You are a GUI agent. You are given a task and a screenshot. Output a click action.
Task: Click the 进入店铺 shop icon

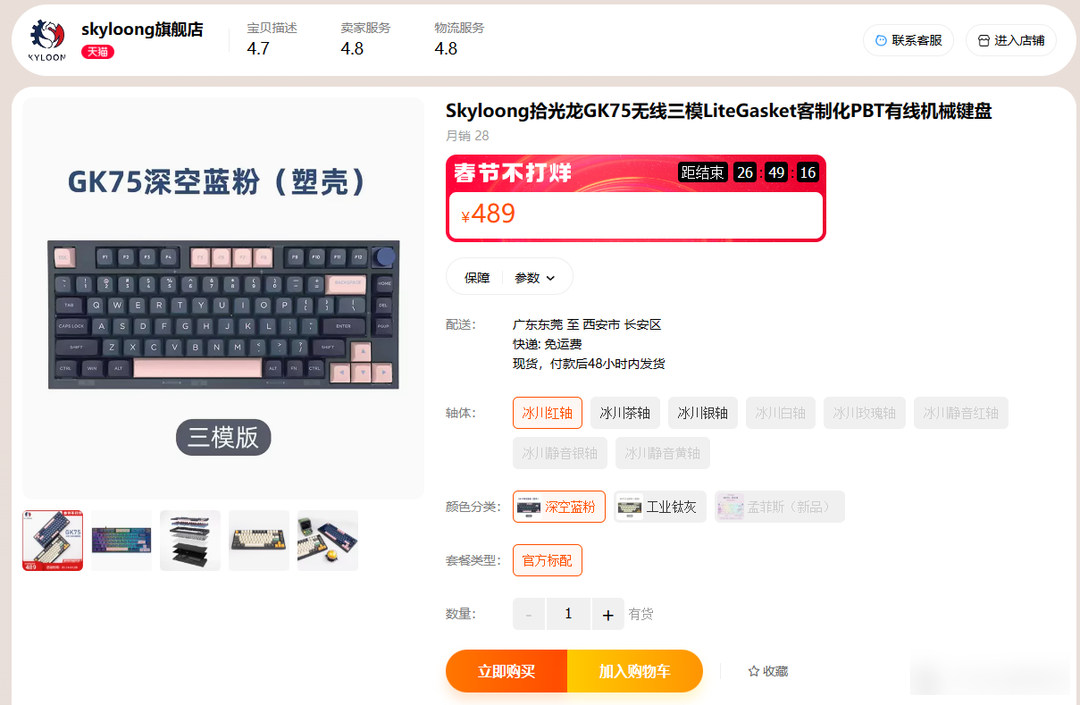click(984, 41)
